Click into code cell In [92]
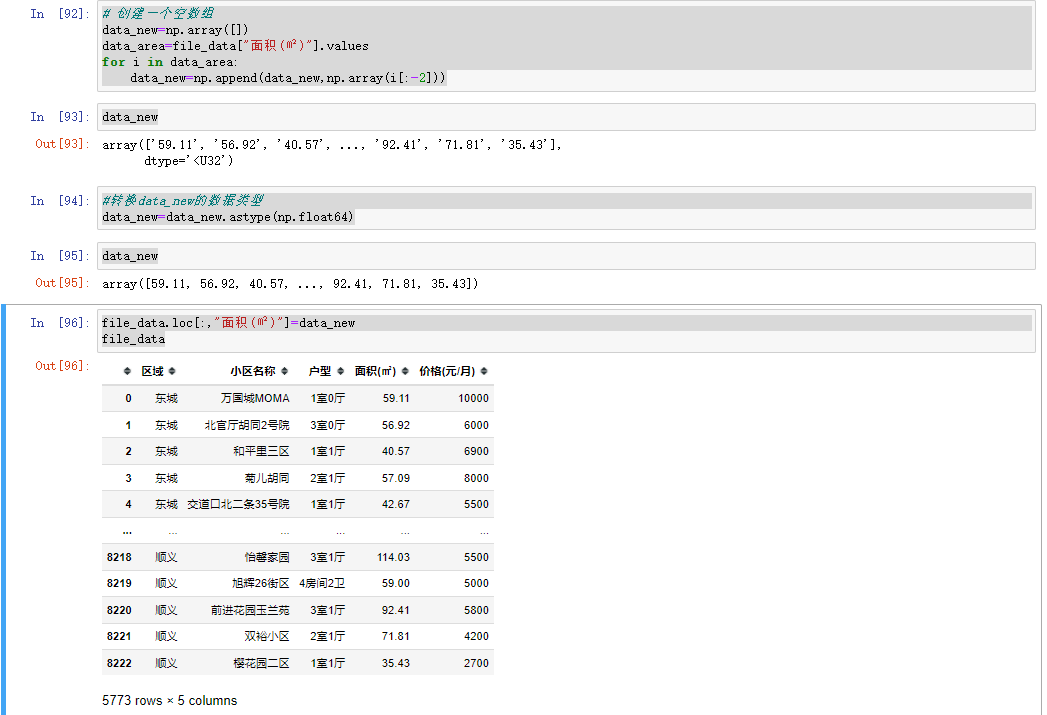Viewport: 1047px width, 715px height. [x=566, y=46]
